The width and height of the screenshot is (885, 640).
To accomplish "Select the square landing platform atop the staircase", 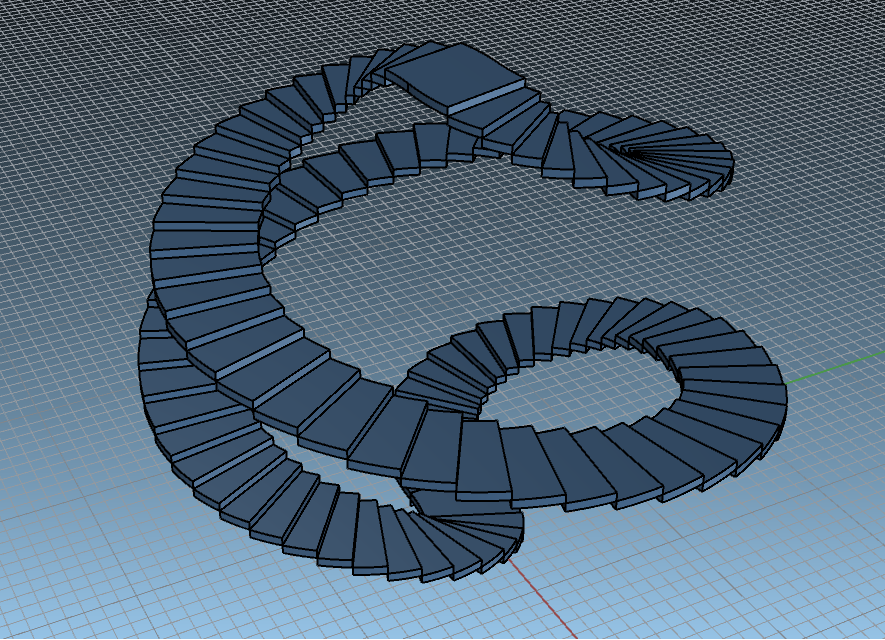I will (x=455, y=78).
